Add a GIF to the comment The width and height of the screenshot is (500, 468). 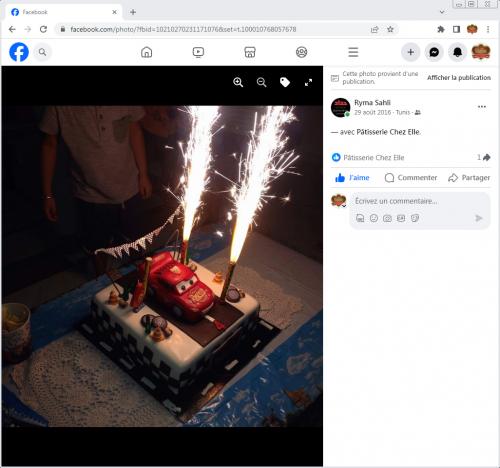[401, 218]
